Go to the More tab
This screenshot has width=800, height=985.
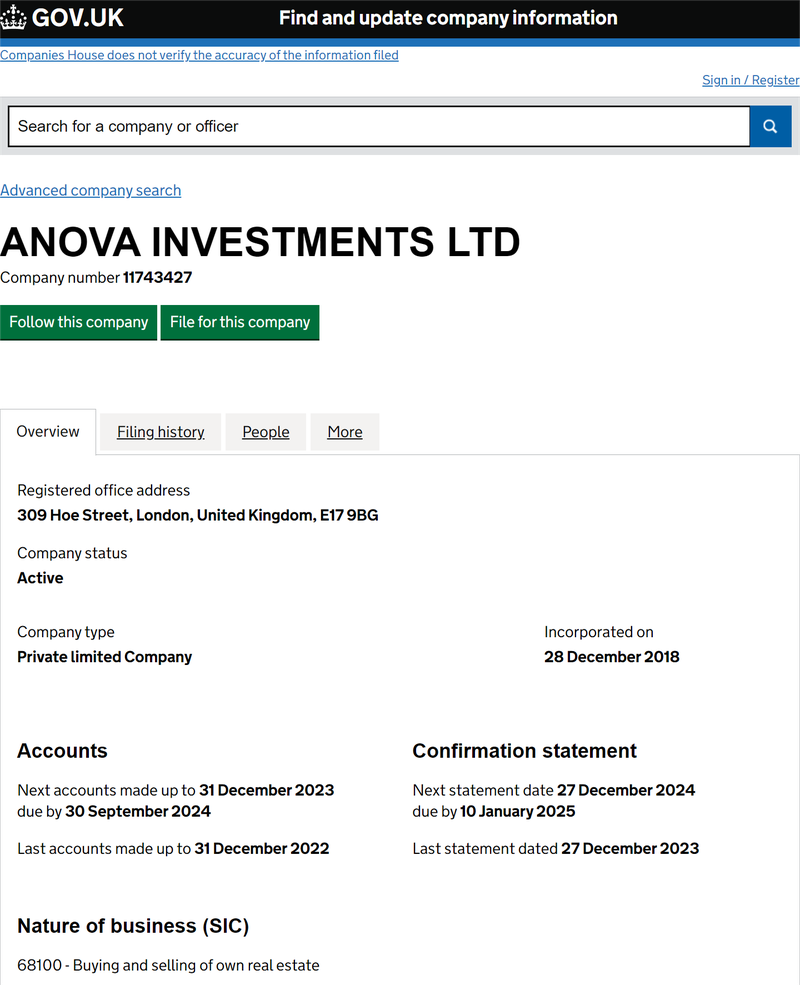point(345,432)
